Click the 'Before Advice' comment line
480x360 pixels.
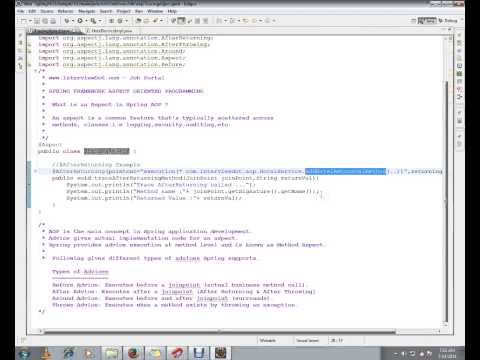coord(178,285)
